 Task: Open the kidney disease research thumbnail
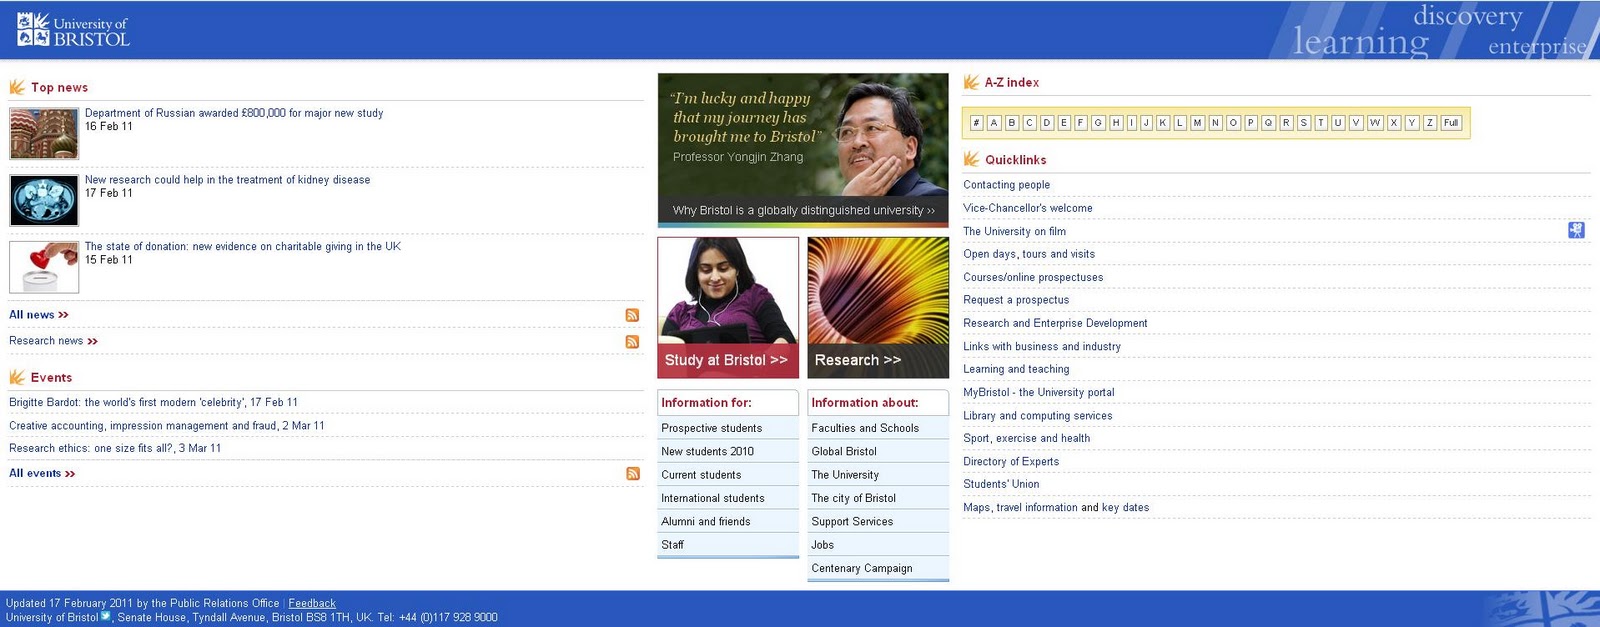(x=44, y=200)
